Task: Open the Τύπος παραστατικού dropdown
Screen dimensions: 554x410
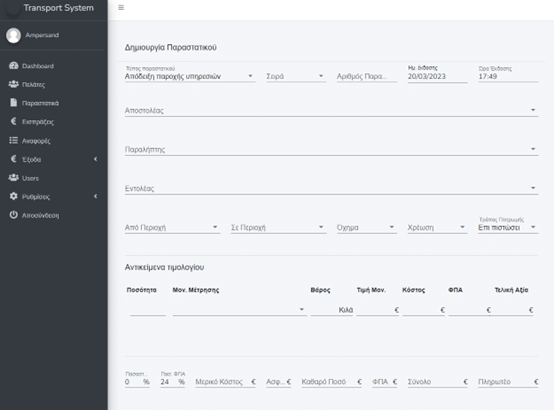Action: (x=190, y=76)
